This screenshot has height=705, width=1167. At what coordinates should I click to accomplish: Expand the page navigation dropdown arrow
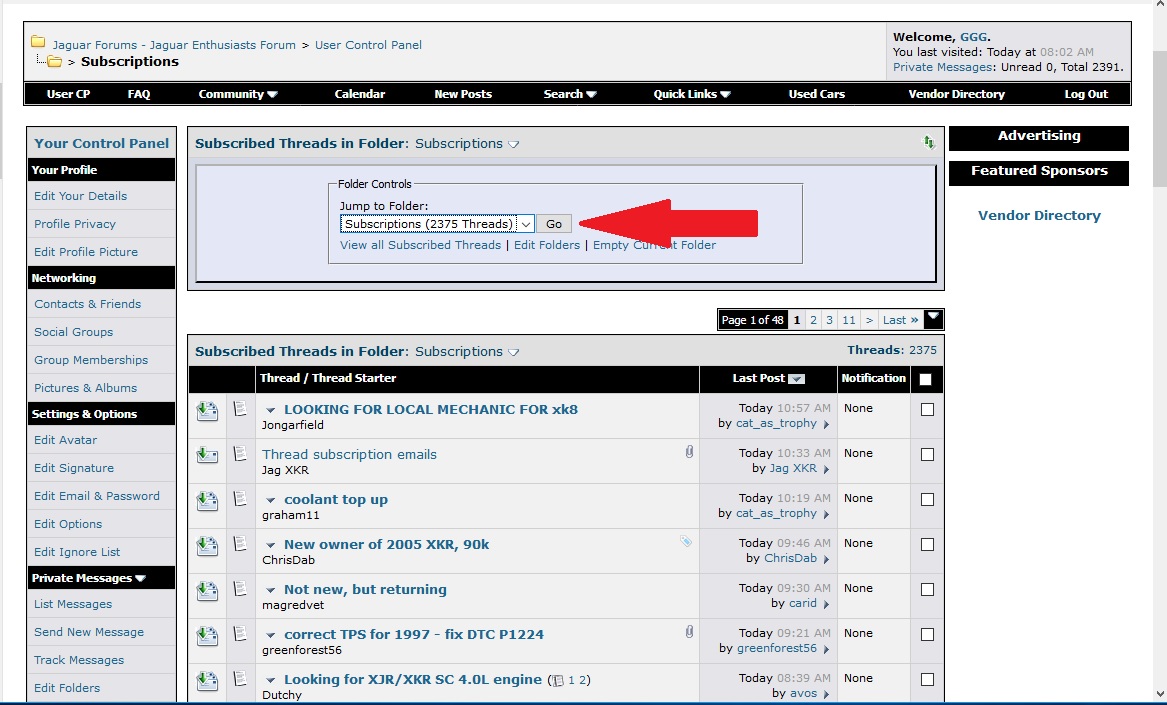[933, 319]
